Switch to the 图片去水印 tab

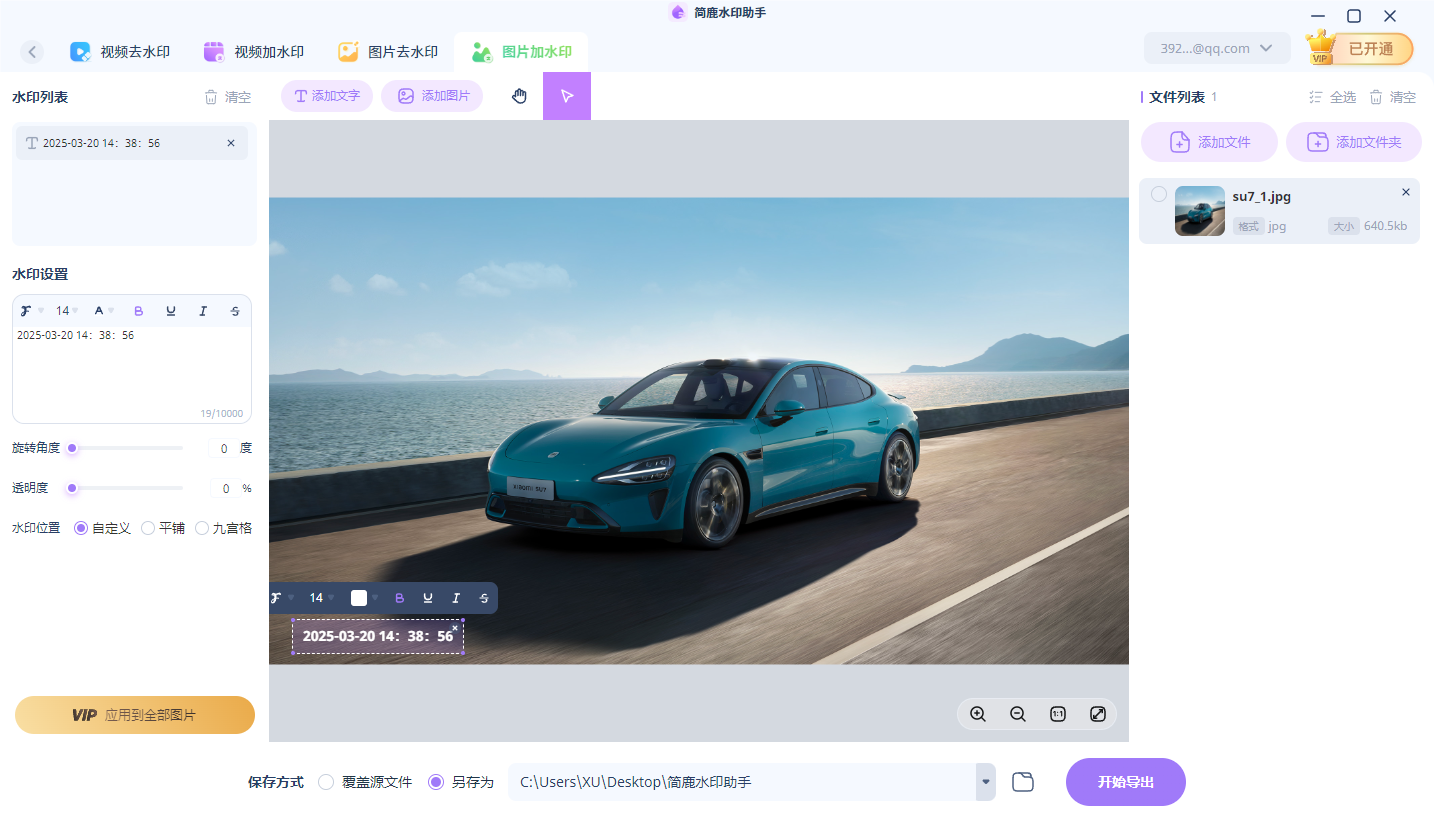click(x=388, y=52)
